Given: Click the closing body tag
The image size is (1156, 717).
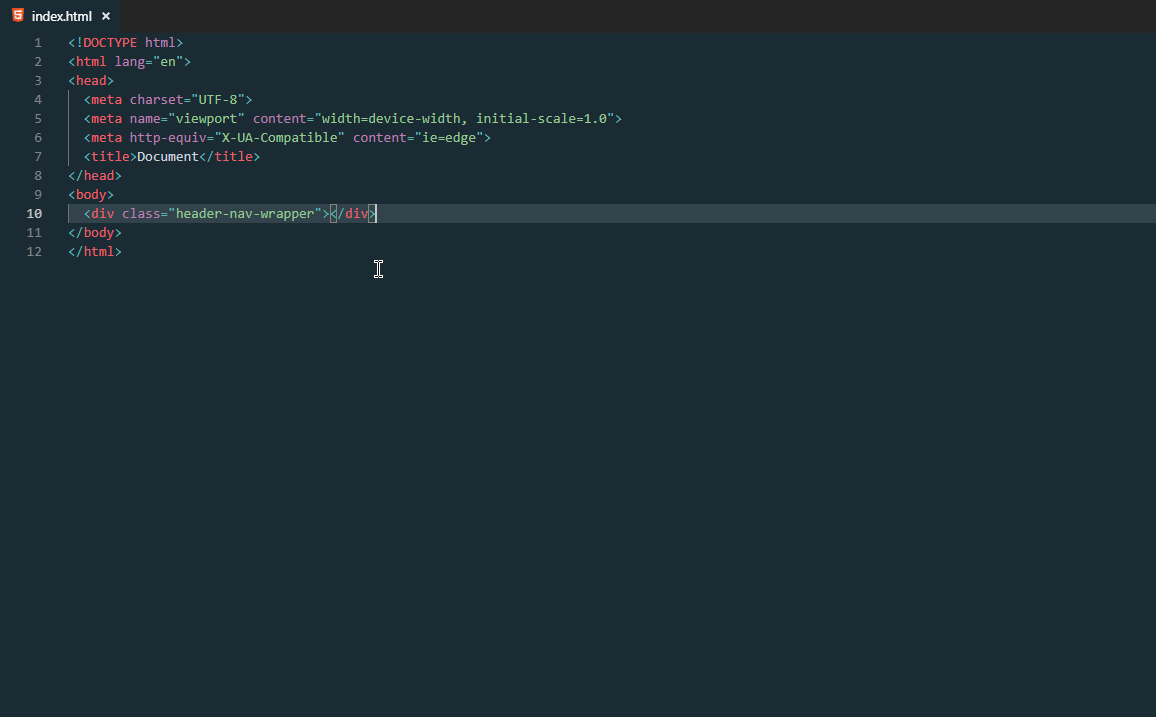Looking at the screenshot, I should pyautogui.click(x=94, y=232).
